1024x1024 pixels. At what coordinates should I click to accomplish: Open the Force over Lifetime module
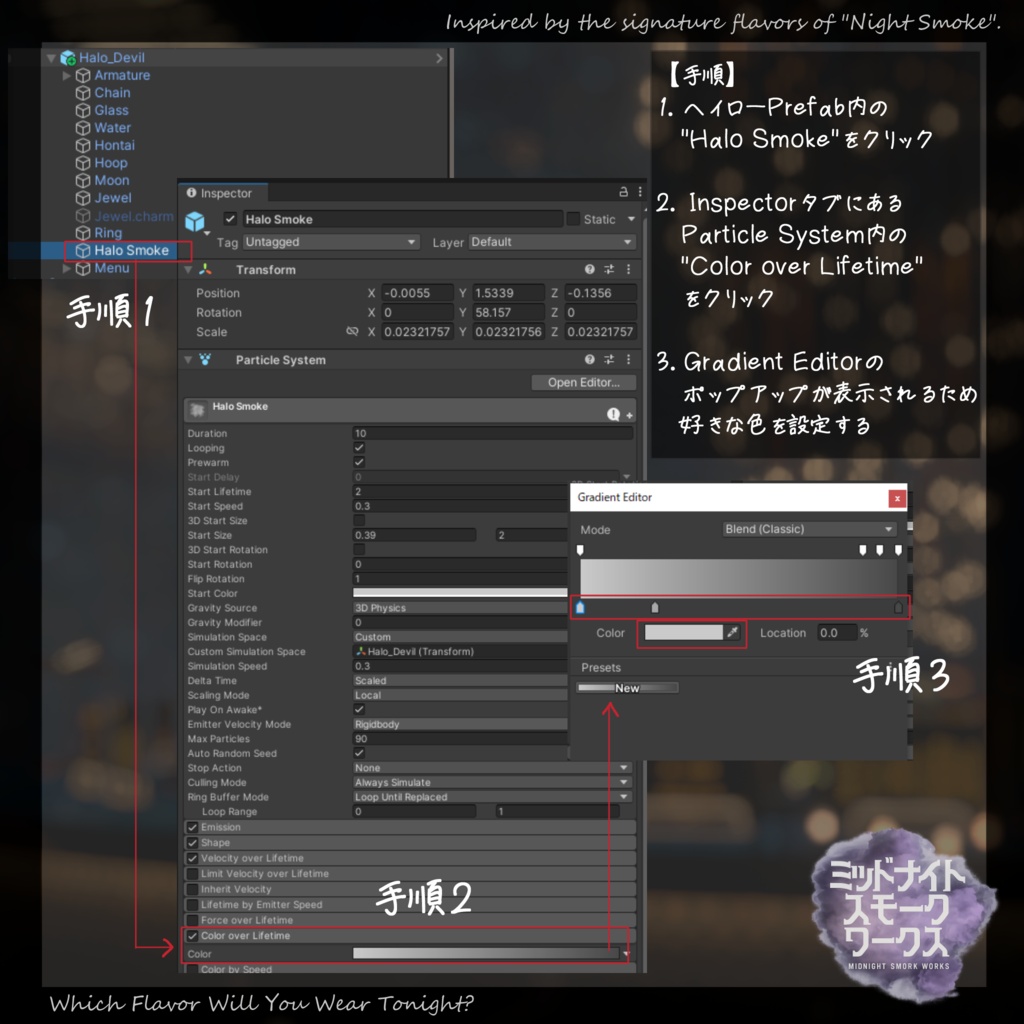click(x=411, y=920)
